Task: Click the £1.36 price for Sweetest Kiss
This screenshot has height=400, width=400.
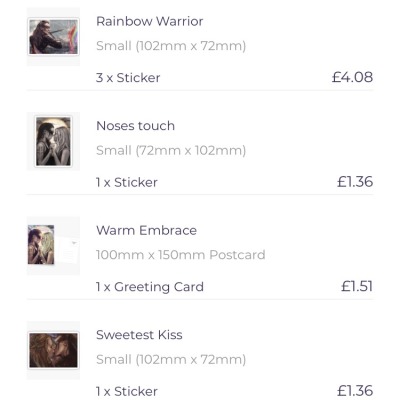Action: pyautogui.click(x=355, y=391)
